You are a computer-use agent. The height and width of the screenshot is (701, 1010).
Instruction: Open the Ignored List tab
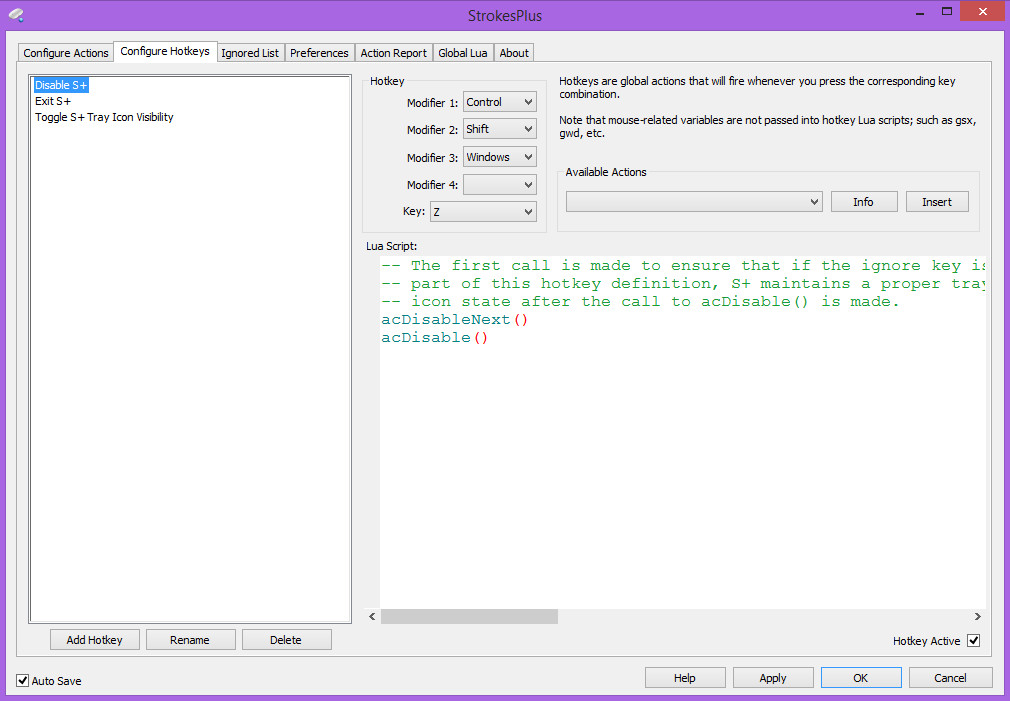[250, 53]
